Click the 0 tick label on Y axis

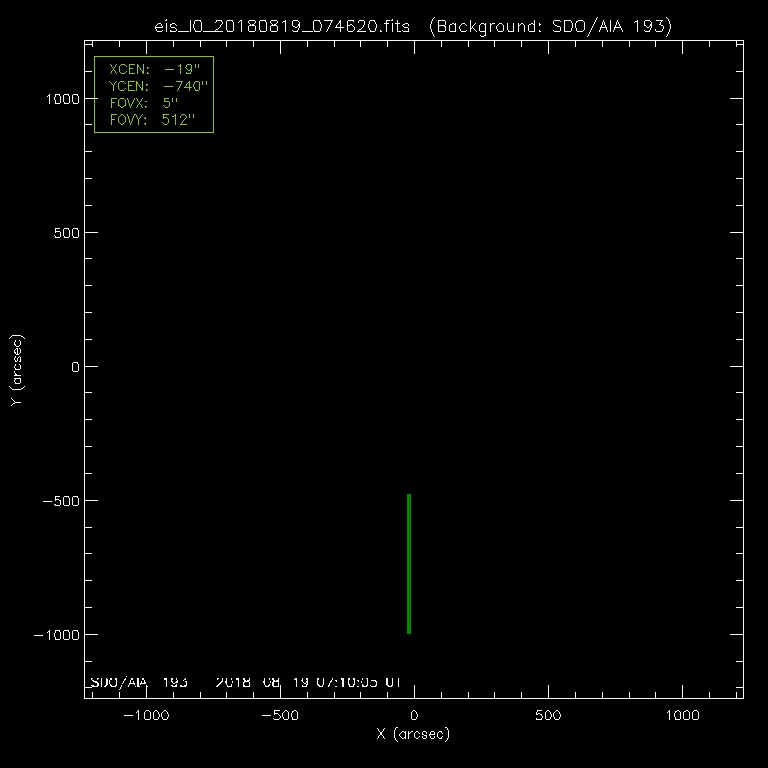coord(72,366)
